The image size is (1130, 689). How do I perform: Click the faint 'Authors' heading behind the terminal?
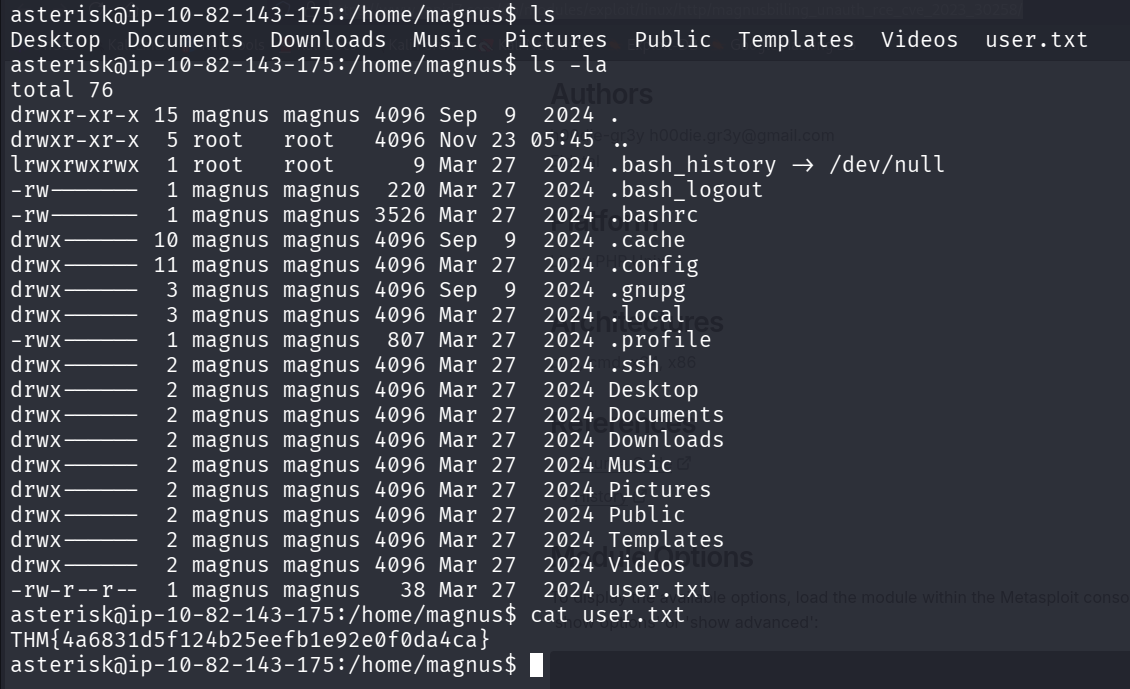602,95
